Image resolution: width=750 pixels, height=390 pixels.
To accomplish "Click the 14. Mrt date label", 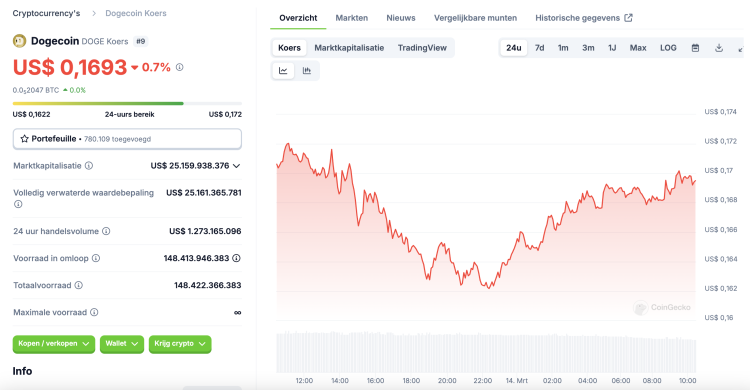I will point(517,380).
